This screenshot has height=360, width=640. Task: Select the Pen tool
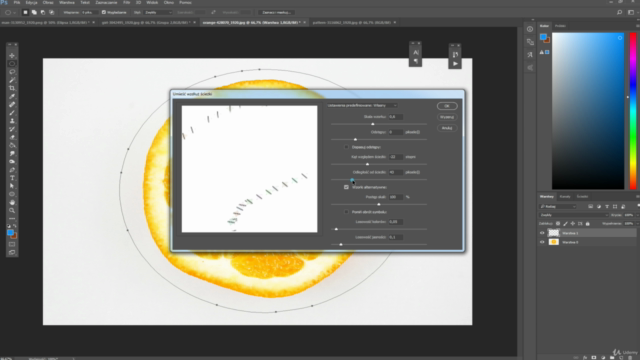(12, 170)
